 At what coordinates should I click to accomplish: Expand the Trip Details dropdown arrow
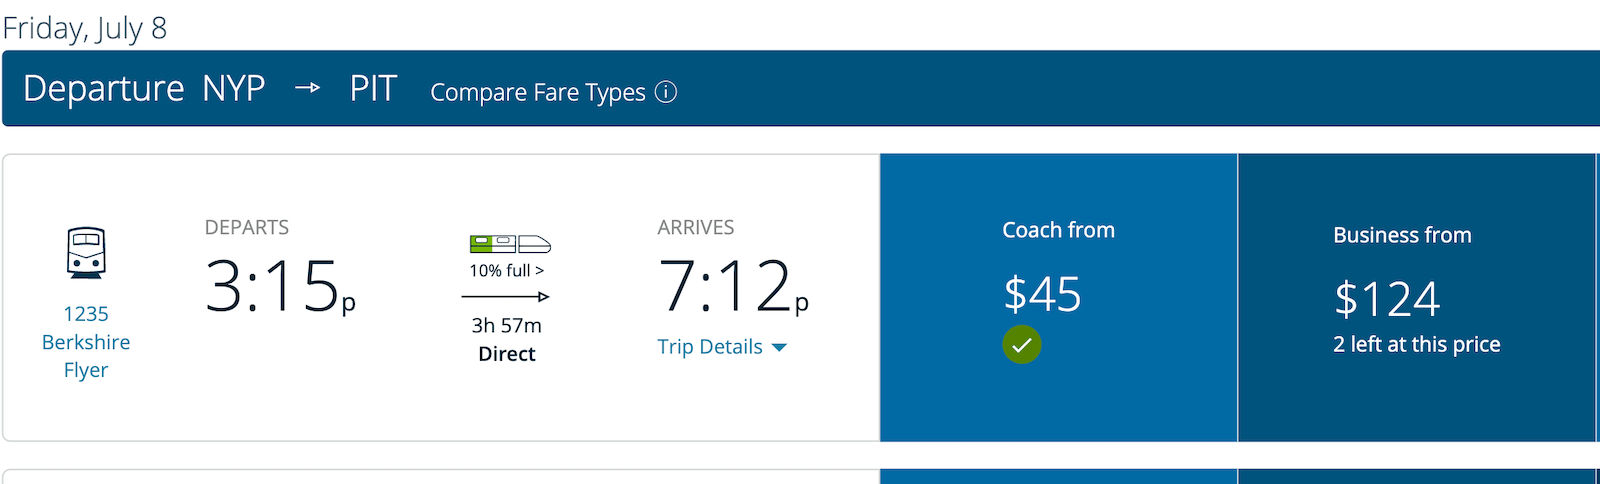[x=779, y=348]
